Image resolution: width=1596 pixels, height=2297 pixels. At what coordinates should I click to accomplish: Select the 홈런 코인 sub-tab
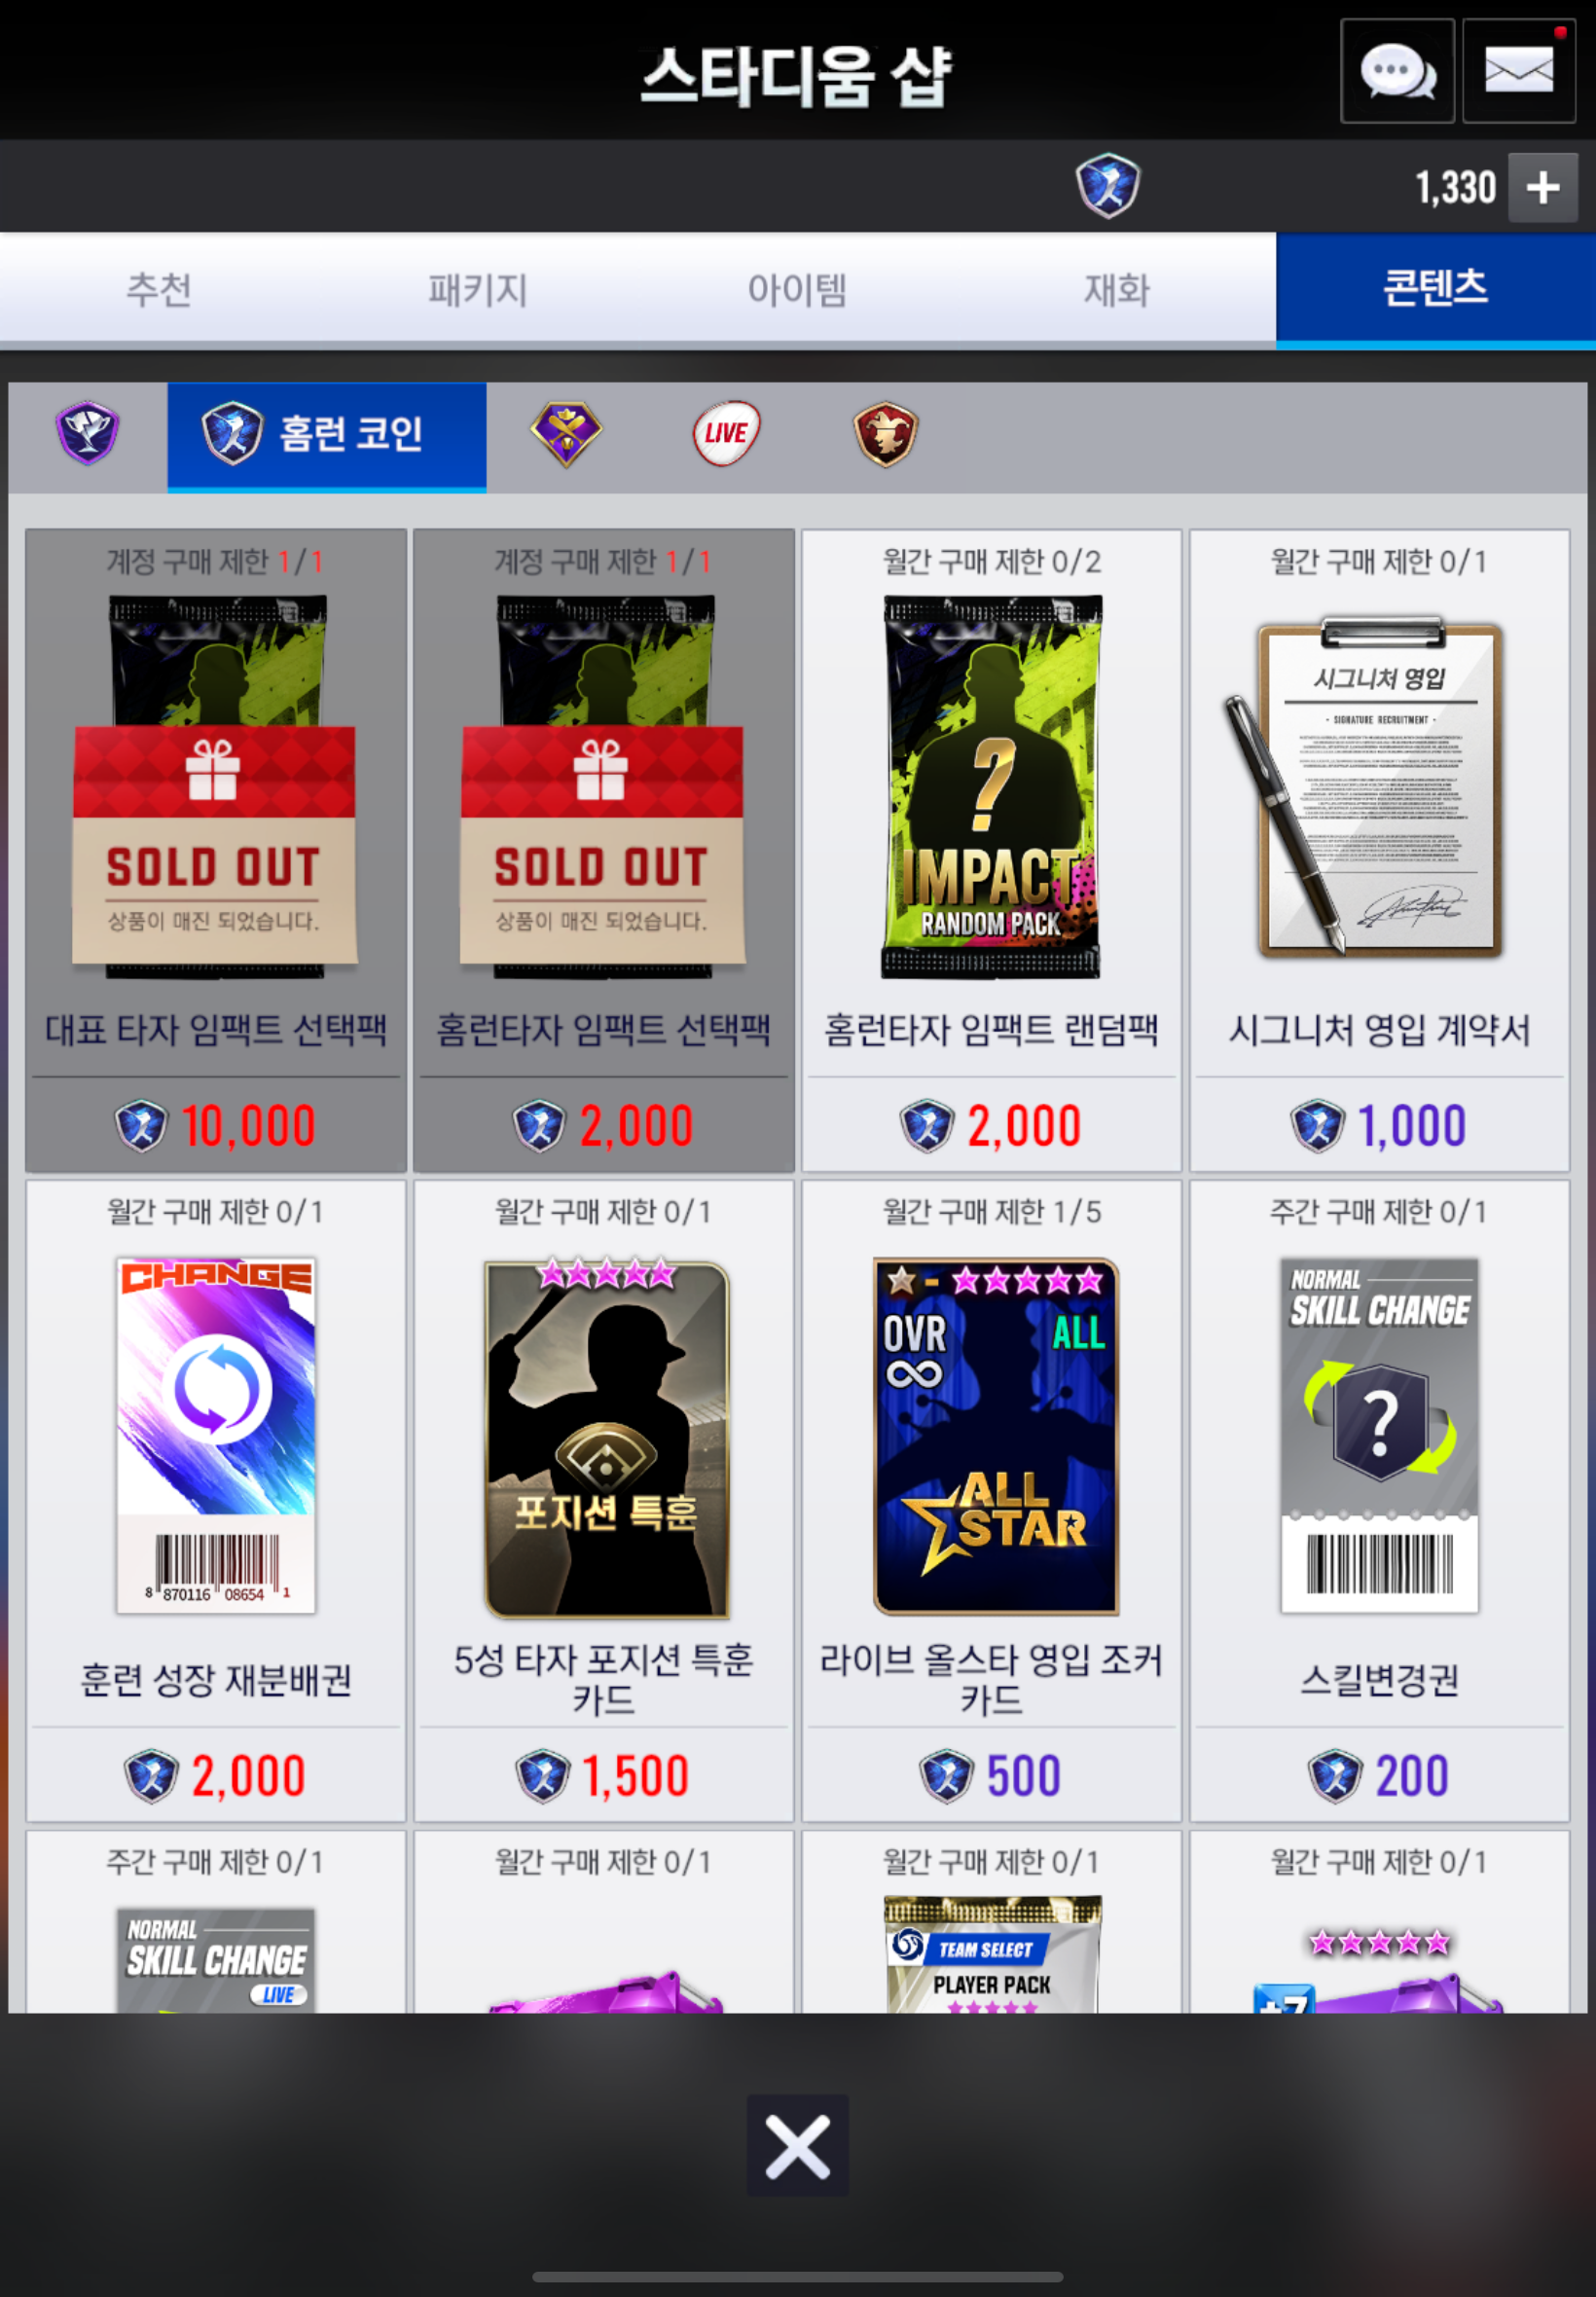[x=327, y=435]
